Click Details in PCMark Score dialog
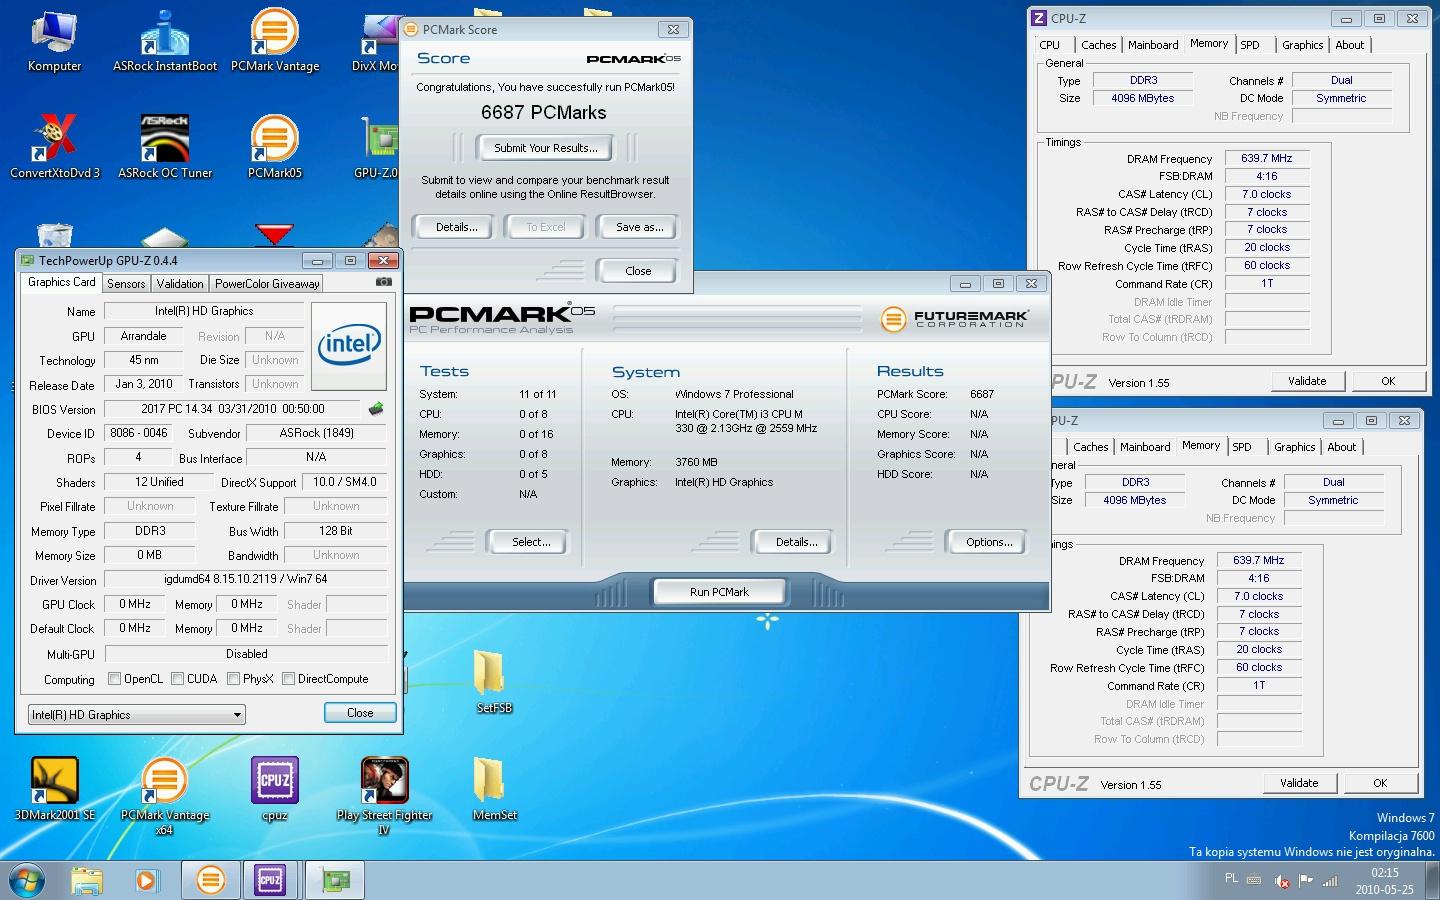This screenshot has width=1440, height=900. tap(456, 227)
